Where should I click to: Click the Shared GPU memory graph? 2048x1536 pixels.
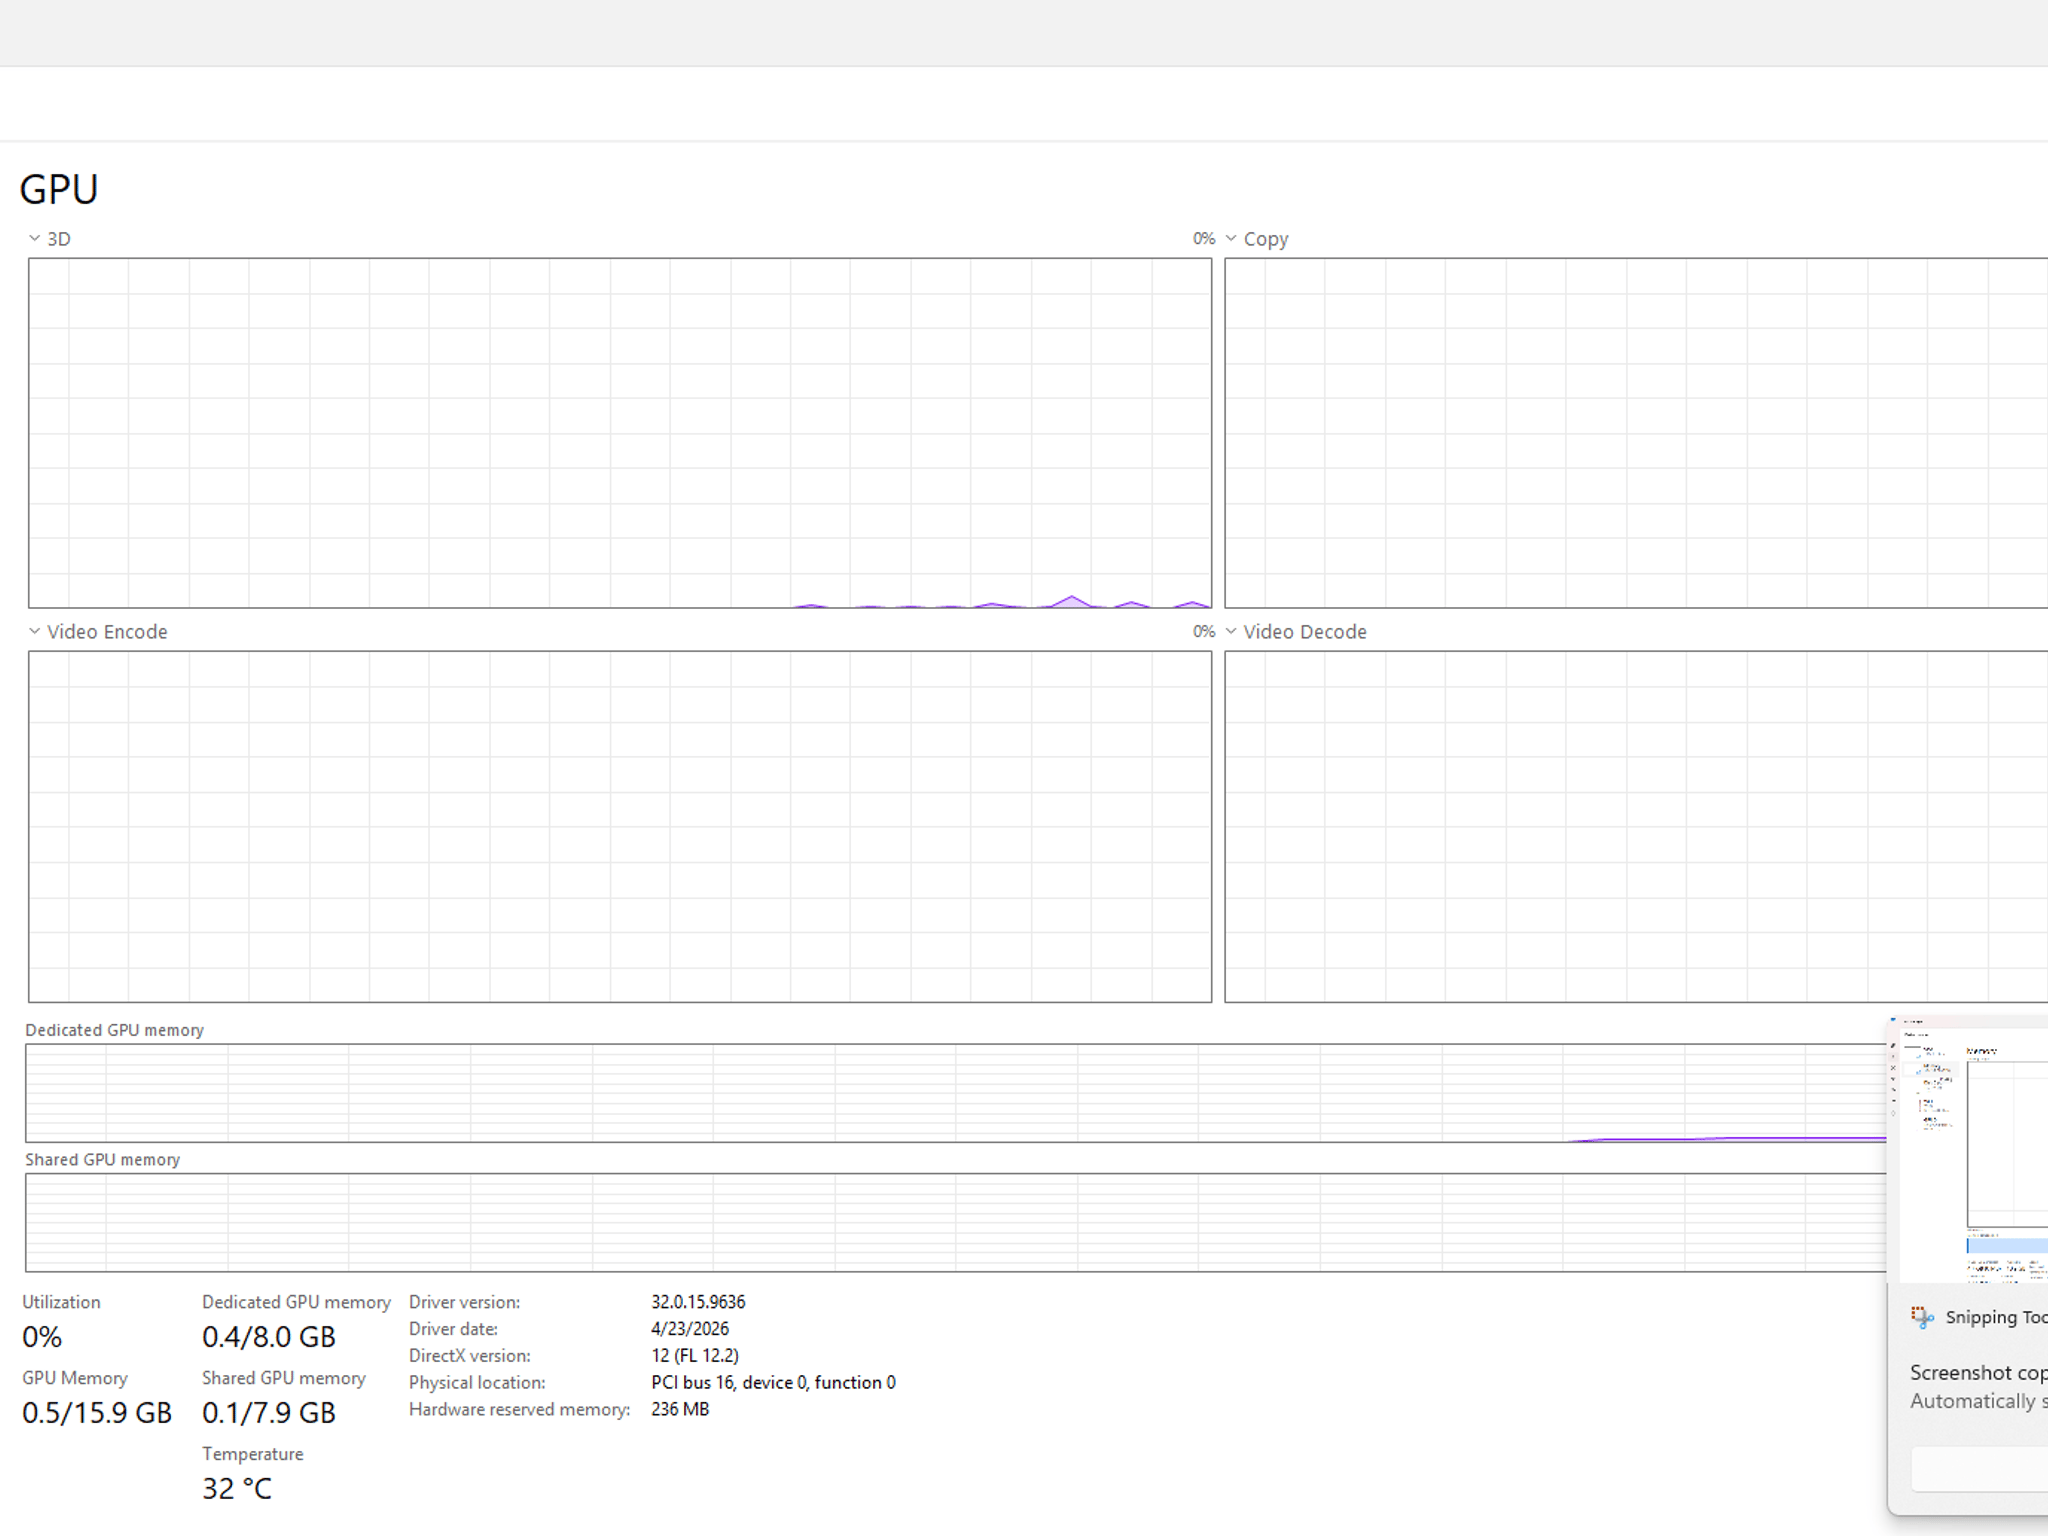[955, 1222]
